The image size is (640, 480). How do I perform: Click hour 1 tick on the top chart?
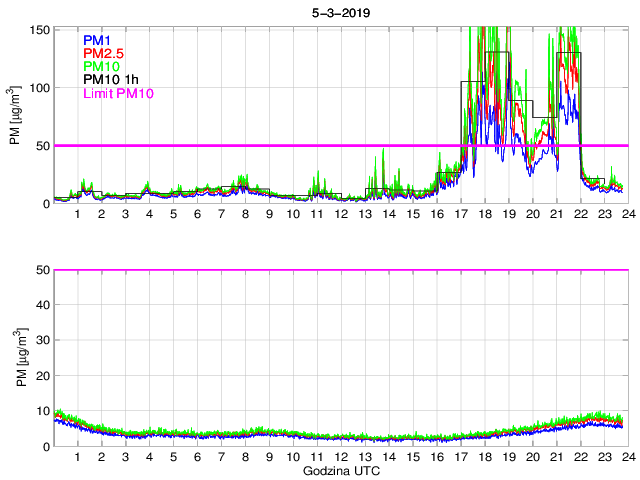coord(77,214)
